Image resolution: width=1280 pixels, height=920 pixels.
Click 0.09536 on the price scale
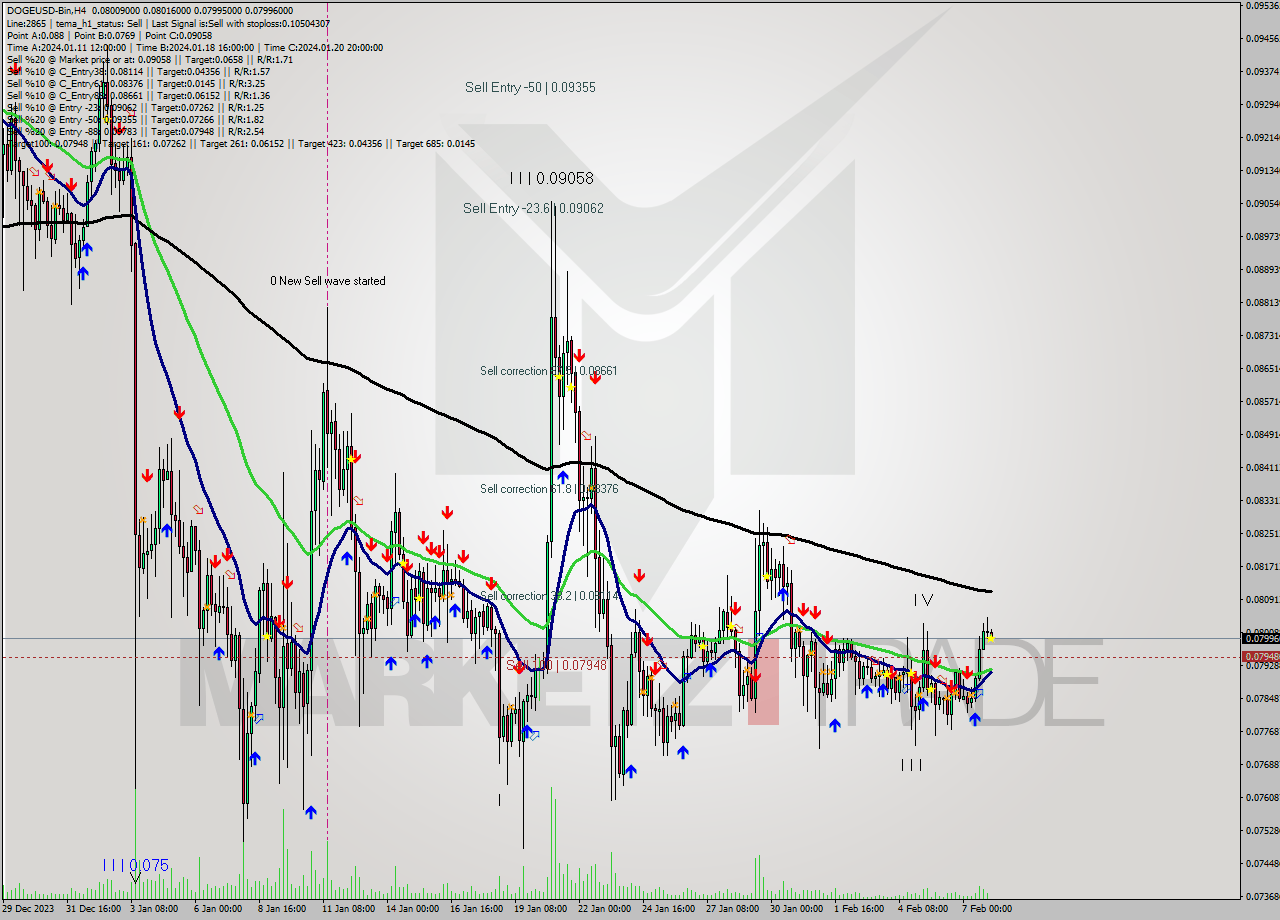1263,5
